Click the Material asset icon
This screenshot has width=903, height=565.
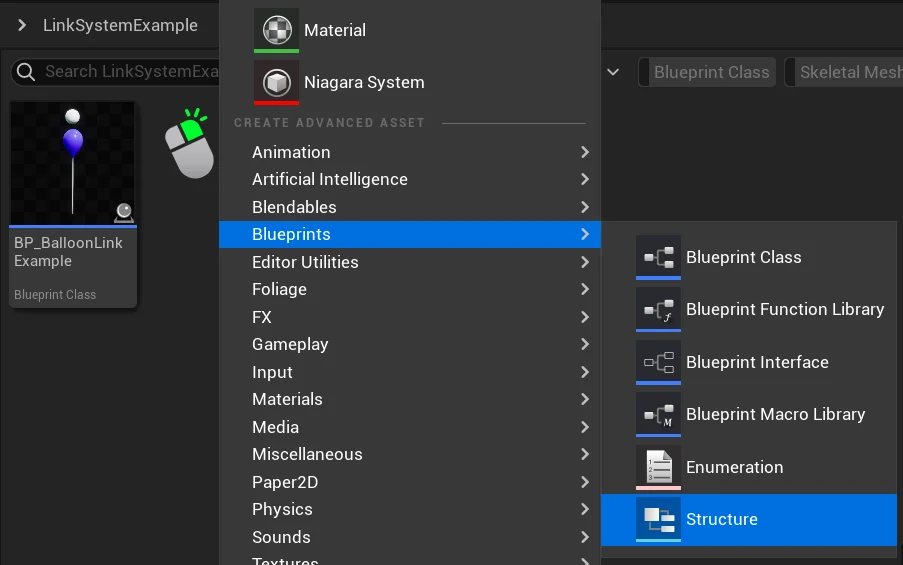coord(277,30)
